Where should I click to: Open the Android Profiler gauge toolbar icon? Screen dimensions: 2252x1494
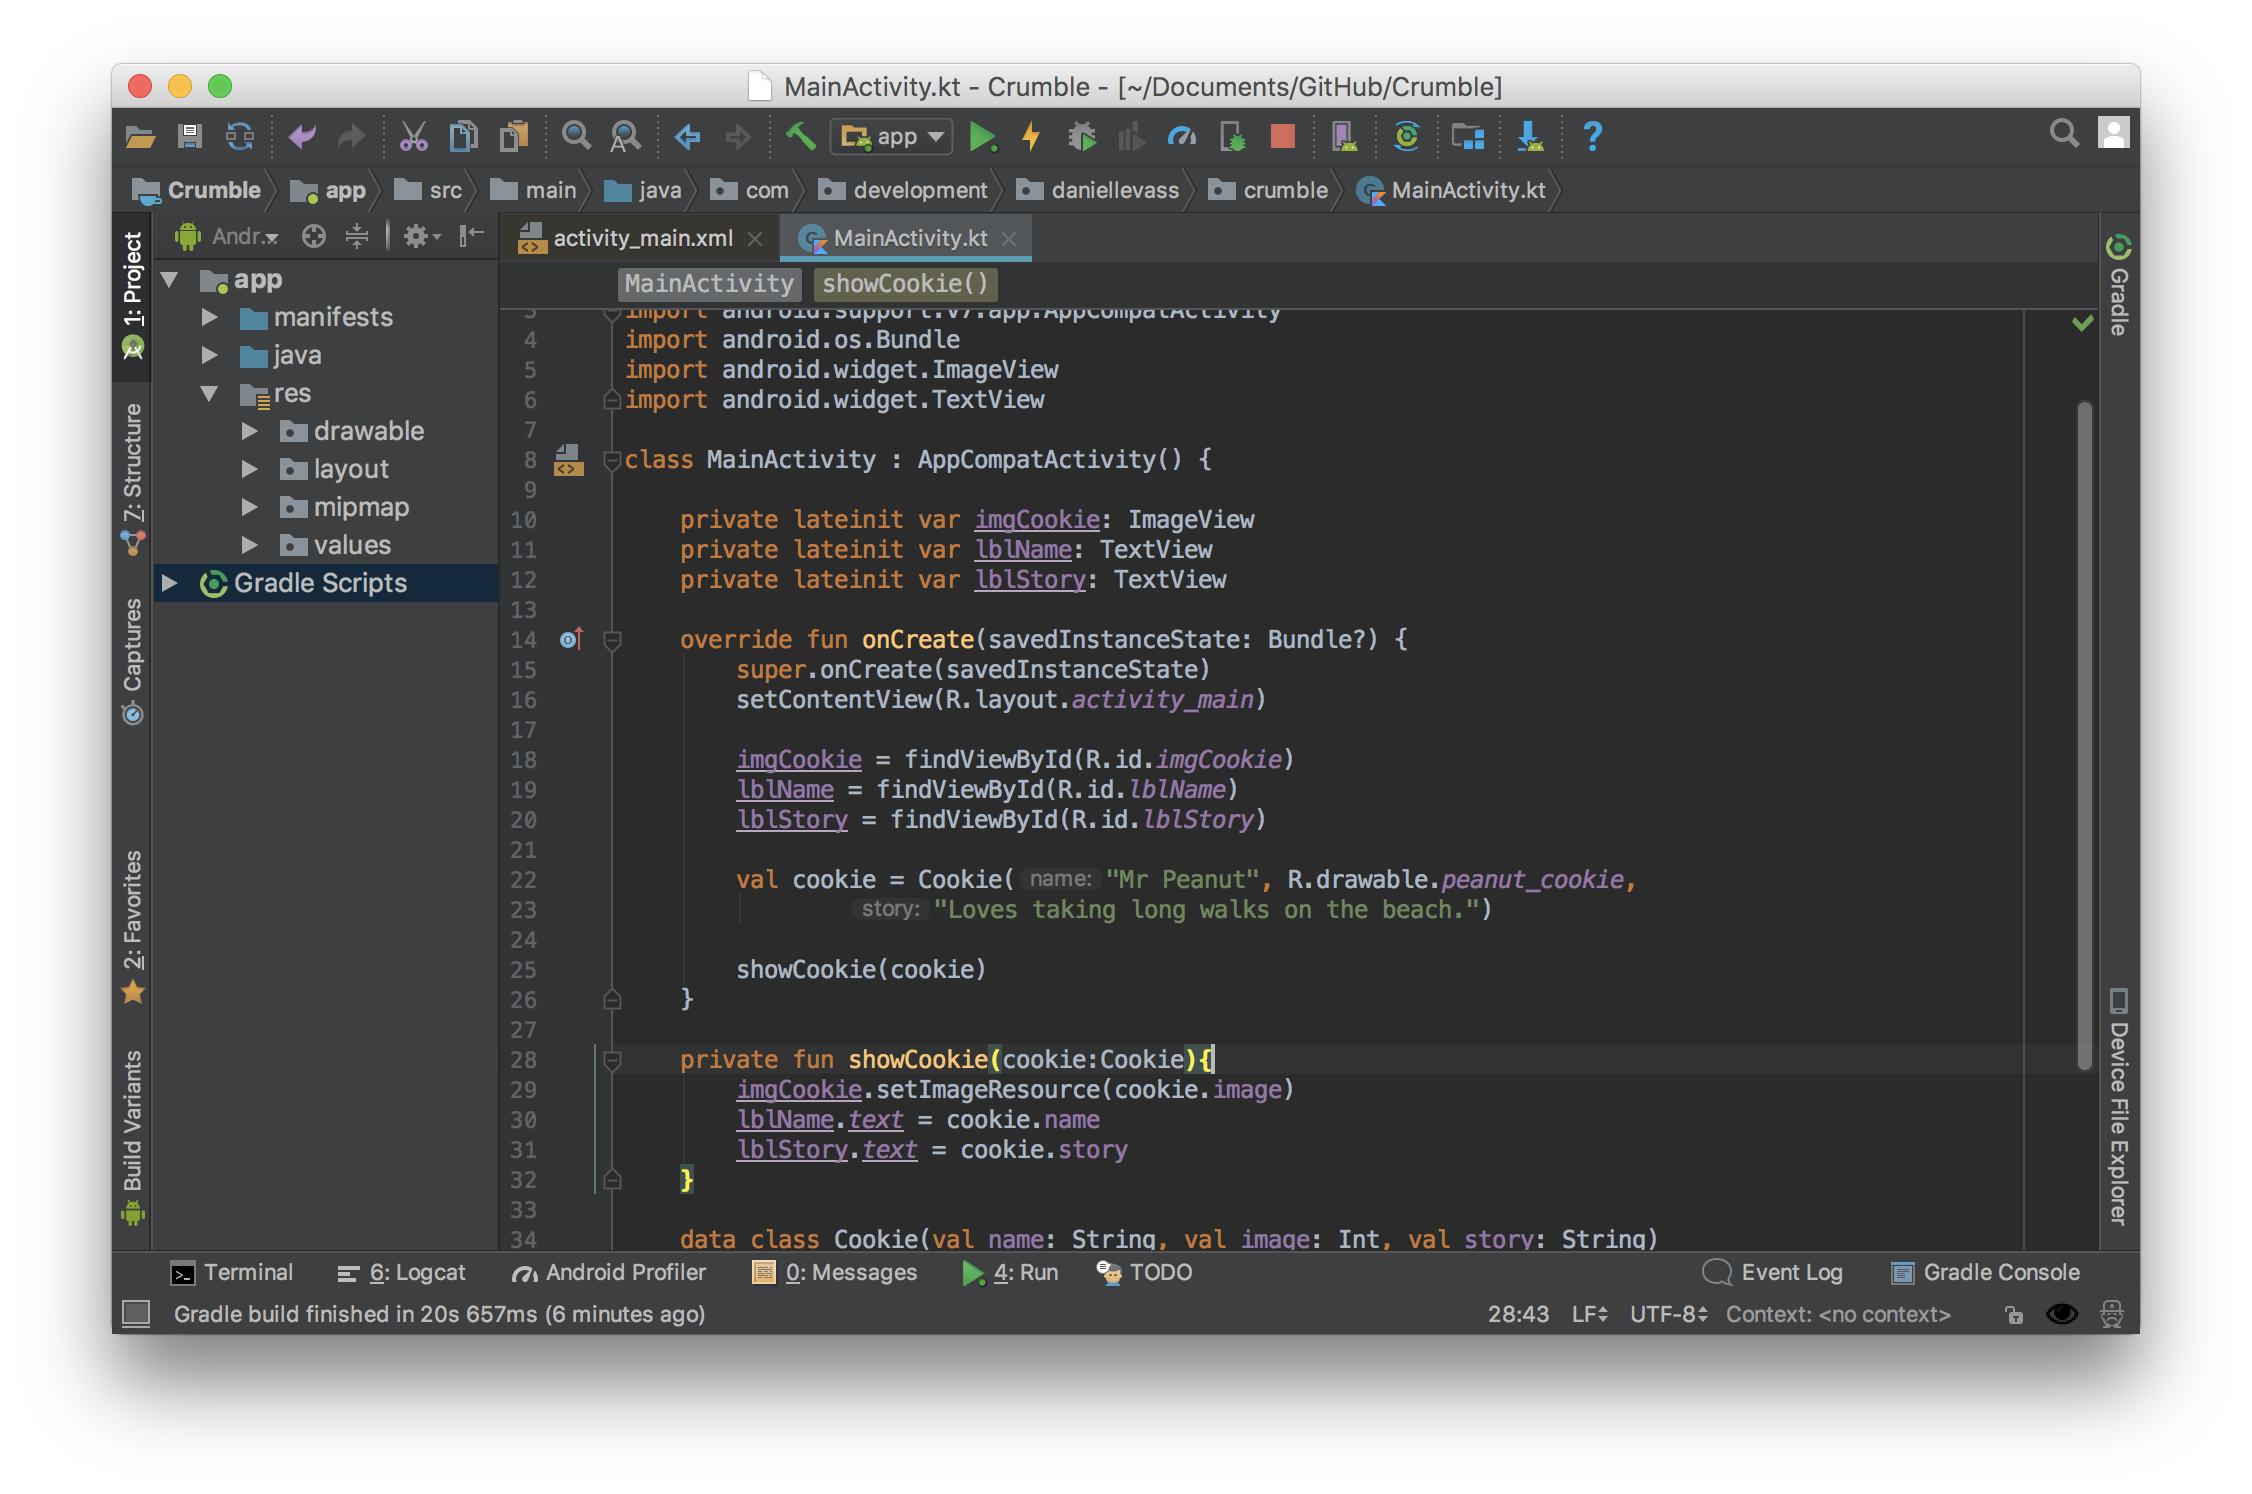pyautogui.click(x=1182, y=136)
